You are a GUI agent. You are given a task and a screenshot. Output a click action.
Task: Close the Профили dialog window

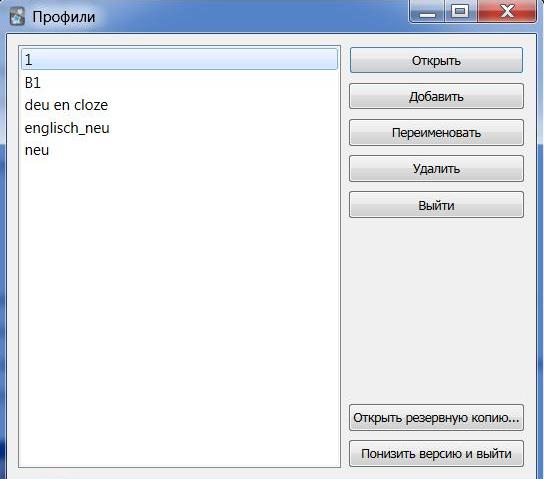(507, 11)
